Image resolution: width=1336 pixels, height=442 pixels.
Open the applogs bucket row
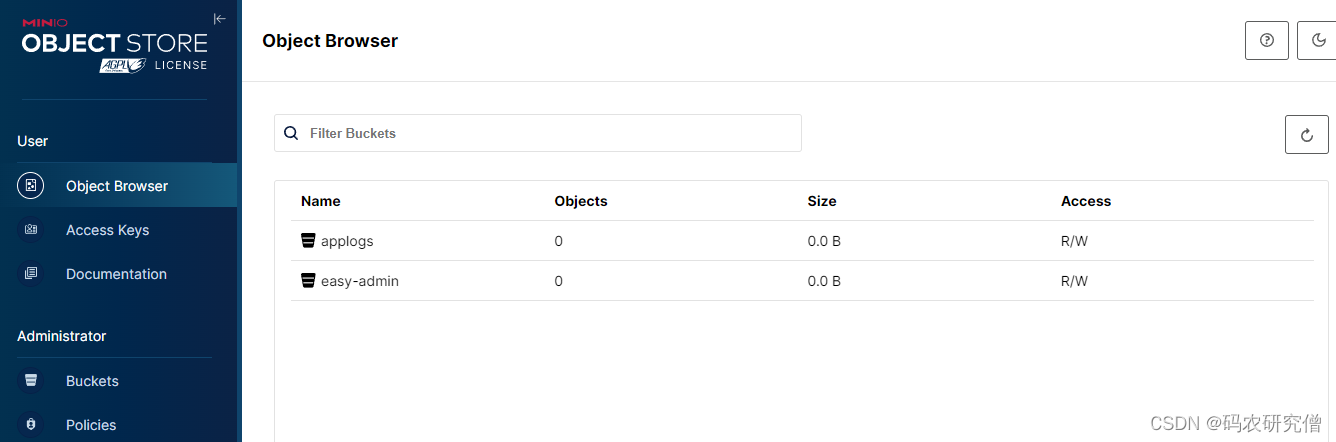click(347, 241)
